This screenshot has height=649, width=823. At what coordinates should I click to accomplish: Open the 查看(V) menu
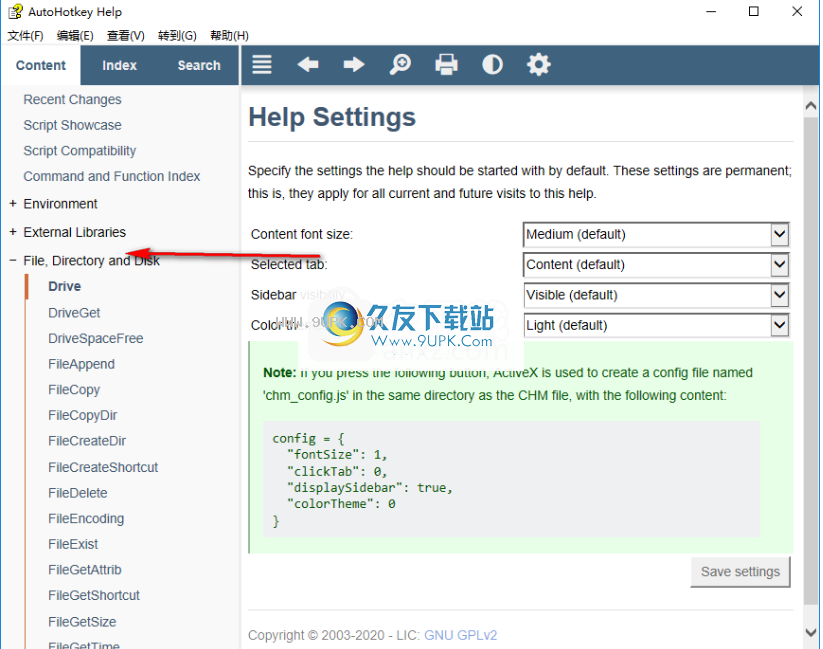pyautogui.click(x=125, y=35)
